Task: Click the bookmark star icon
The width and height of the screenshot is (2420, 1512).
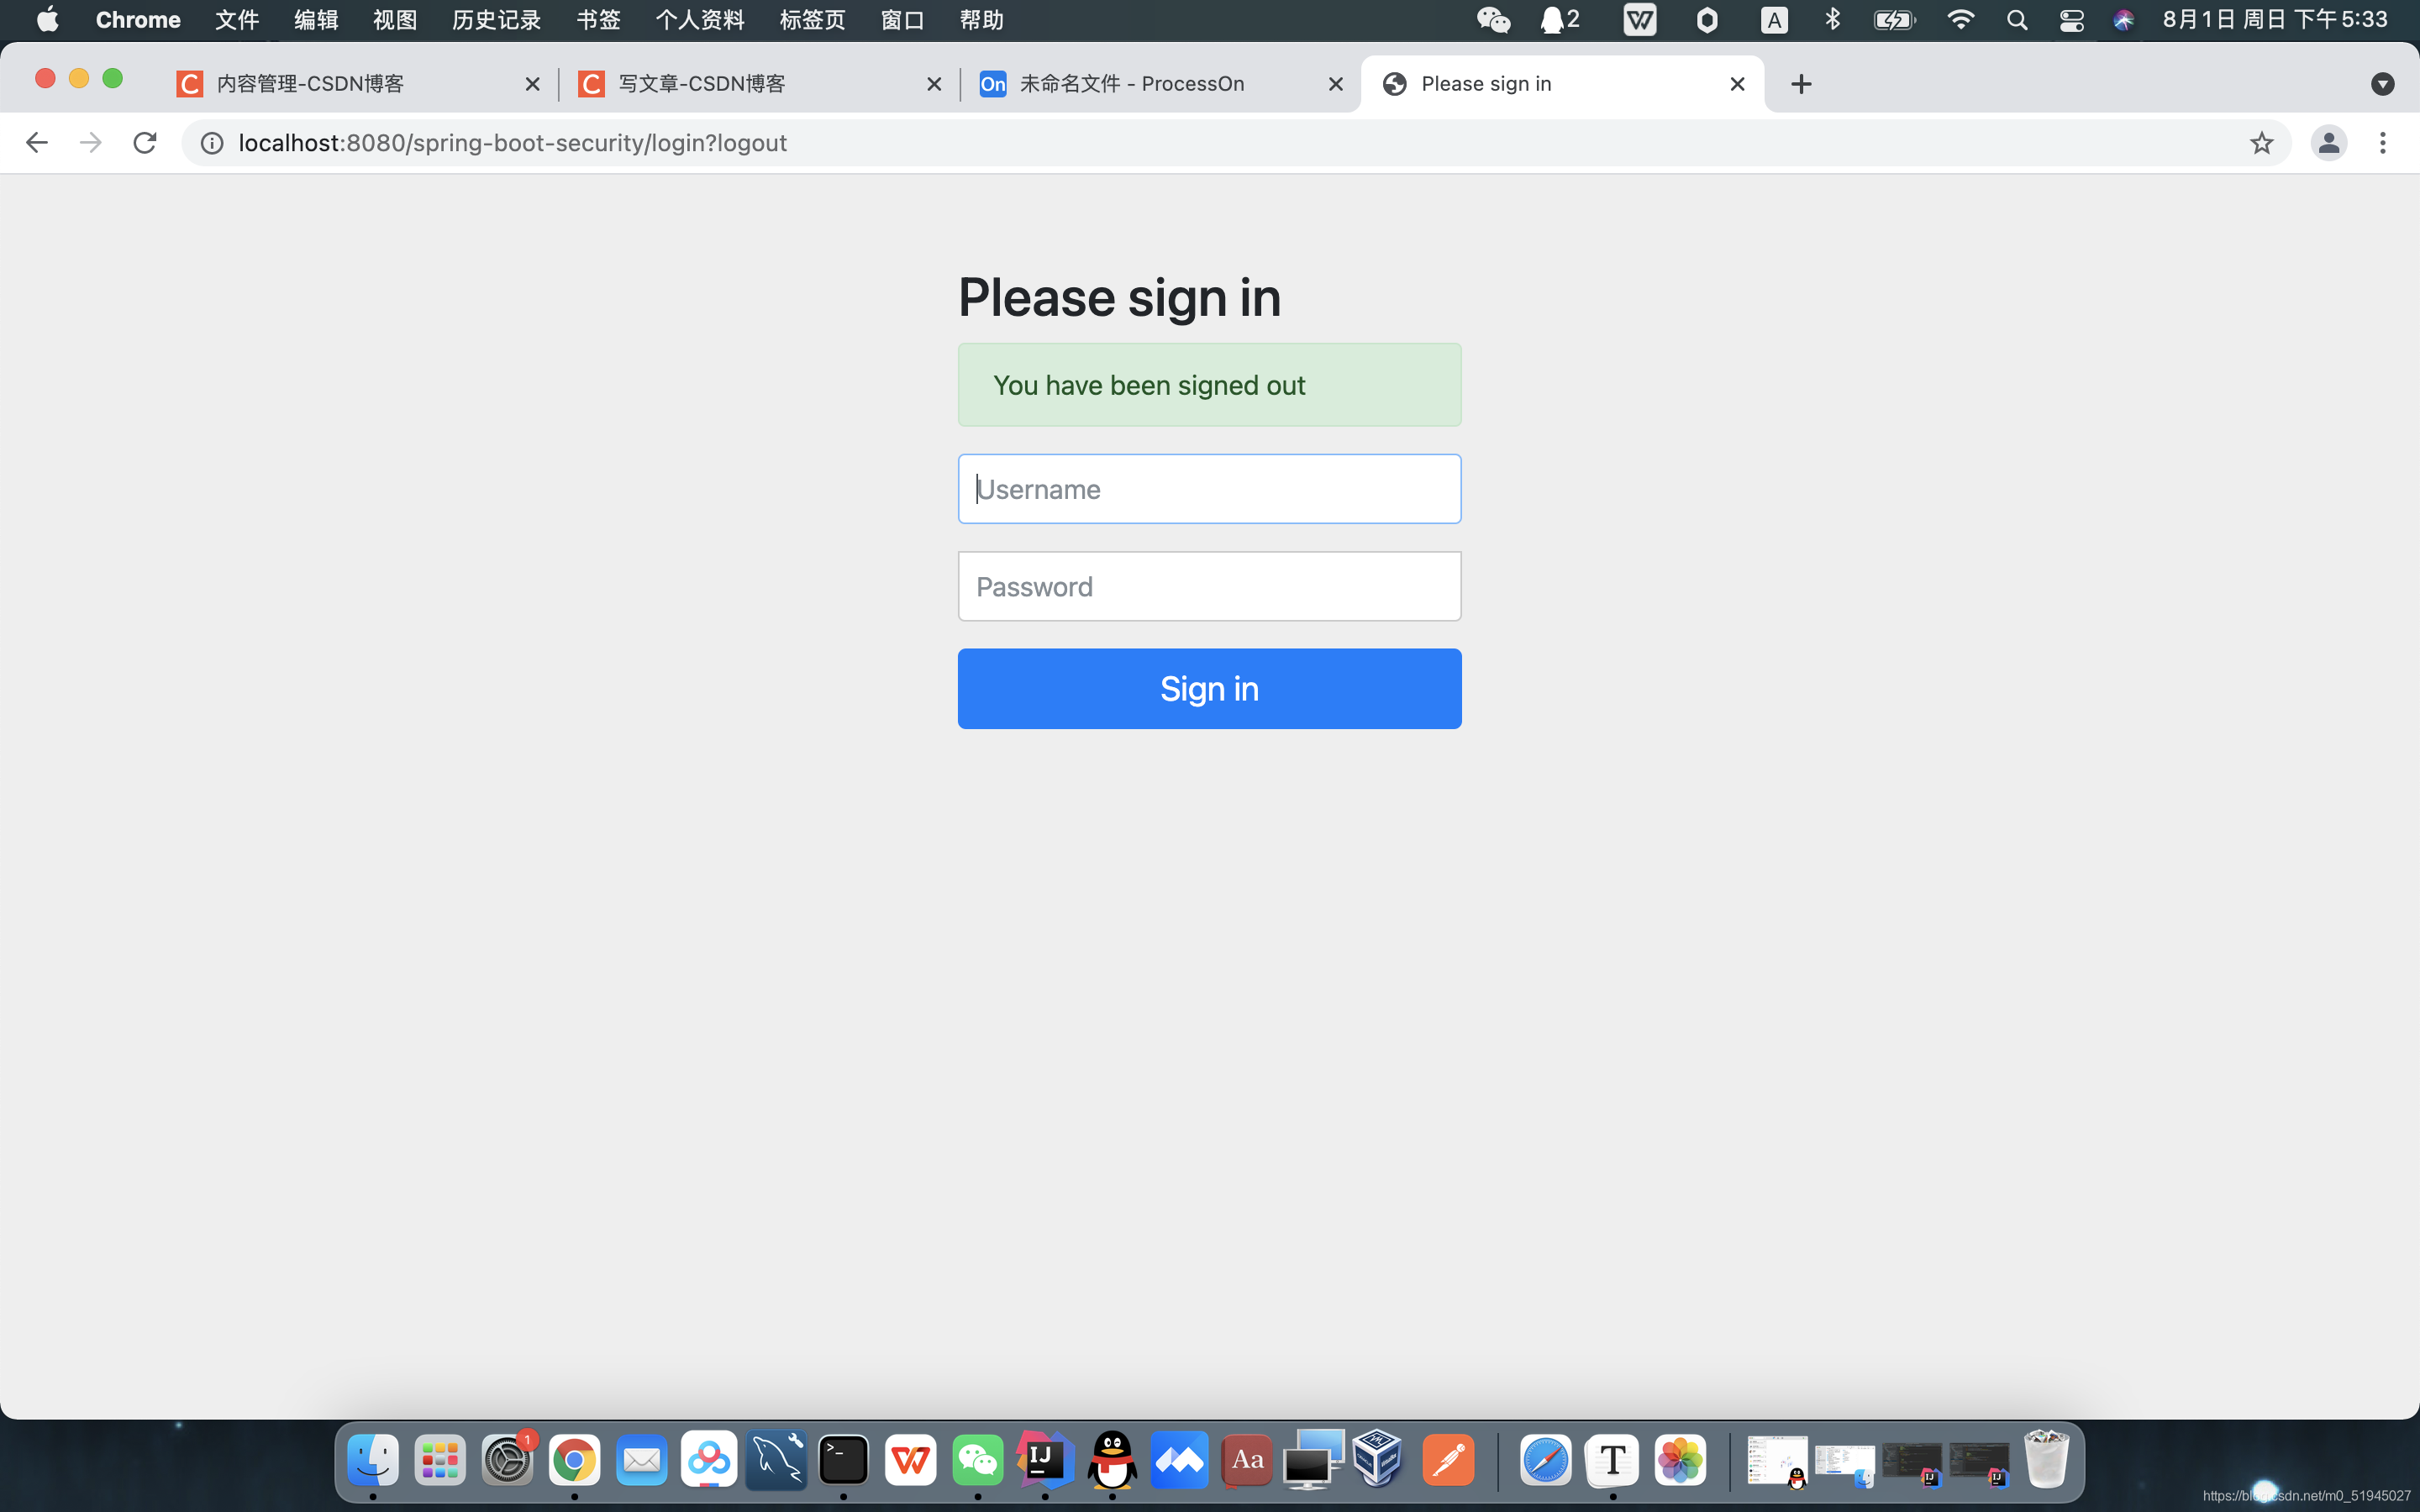Action: [2263, 143]
